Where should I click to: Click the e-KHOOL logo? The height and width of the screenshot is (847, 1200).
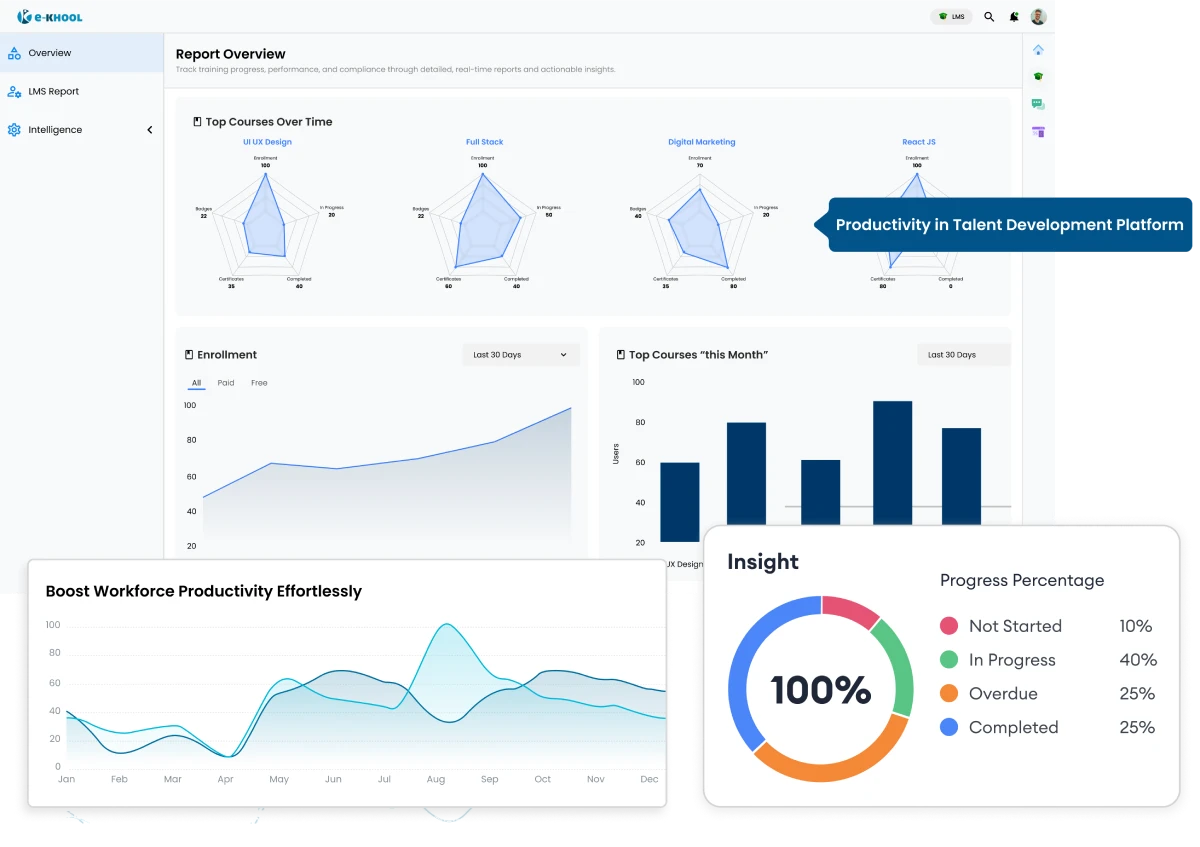coord(50,15)
